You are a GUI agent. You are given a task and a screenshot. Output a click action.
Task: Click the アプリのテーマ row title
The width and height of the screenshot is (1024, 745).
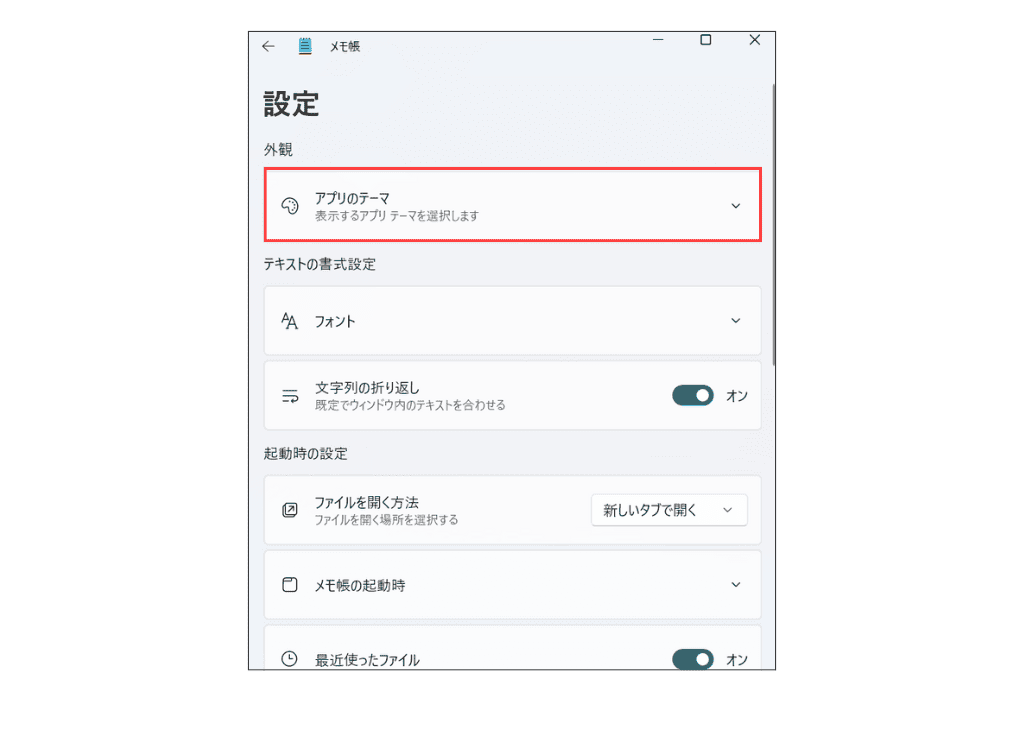click(352, 198)
